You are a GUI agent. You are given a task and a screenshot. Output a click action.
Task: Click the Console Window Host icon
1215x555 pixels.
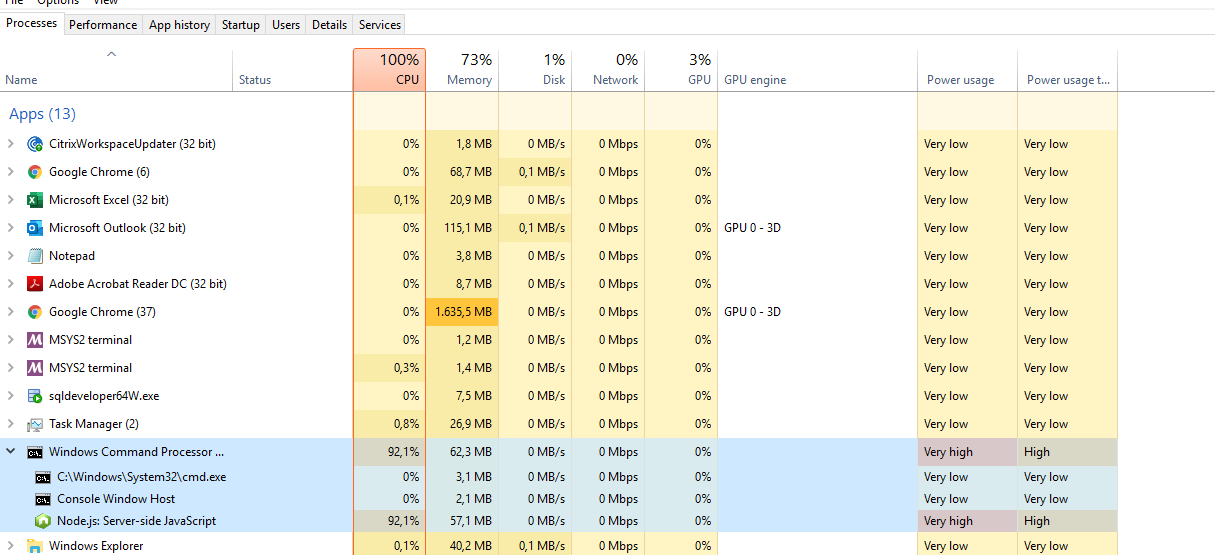click(43, 499)
